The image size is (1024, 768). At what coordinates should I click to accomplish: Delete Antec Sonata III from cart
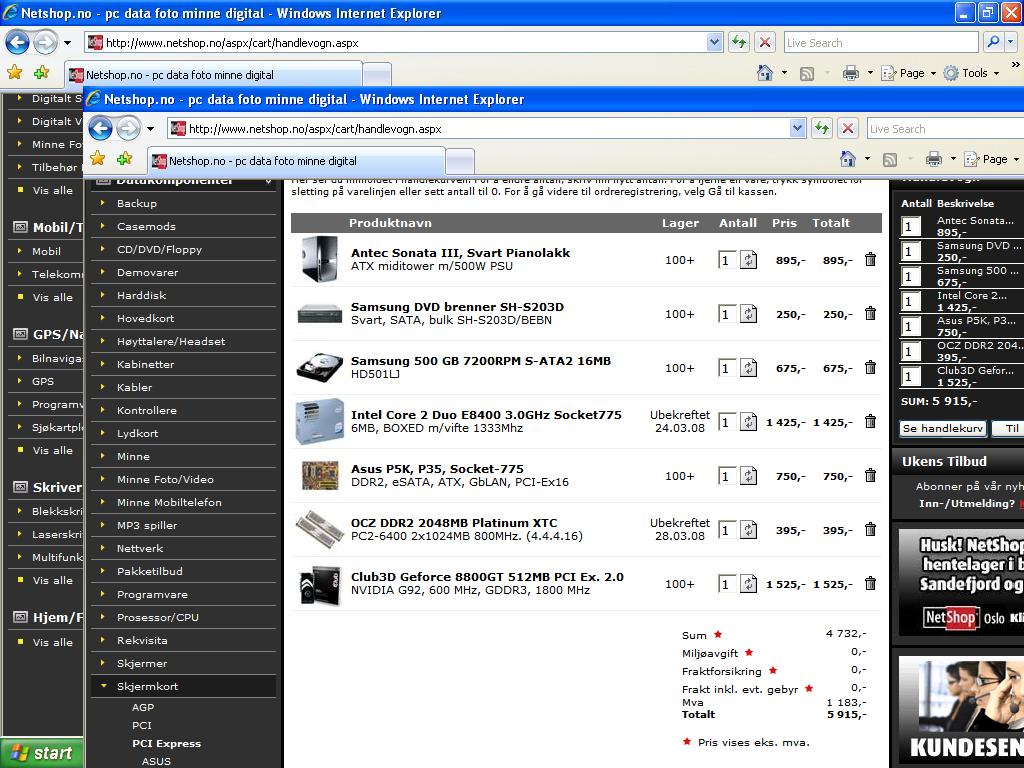(870, 260)
